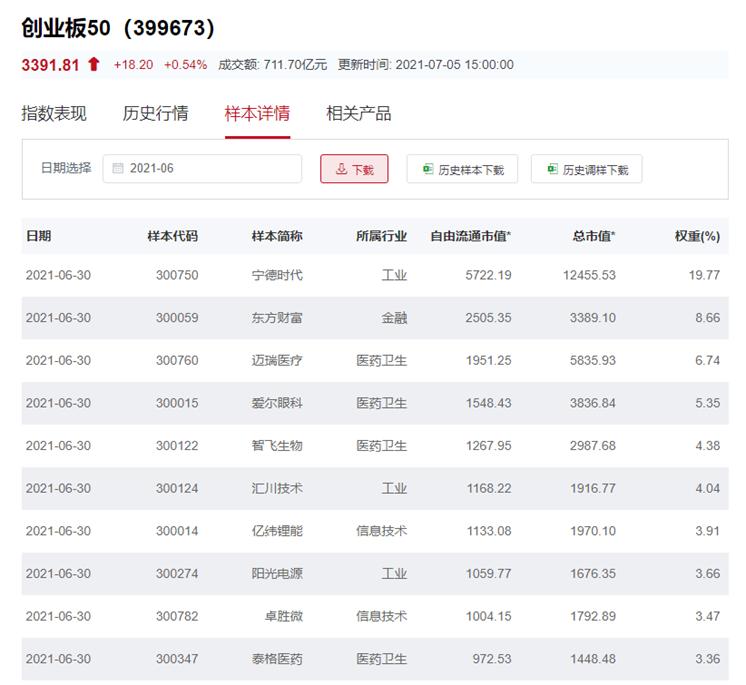This screenshot has width=746, height=685.
Task: Click 信息技术 in the 亿纬锂能 row
Action: tap(382, 531)
